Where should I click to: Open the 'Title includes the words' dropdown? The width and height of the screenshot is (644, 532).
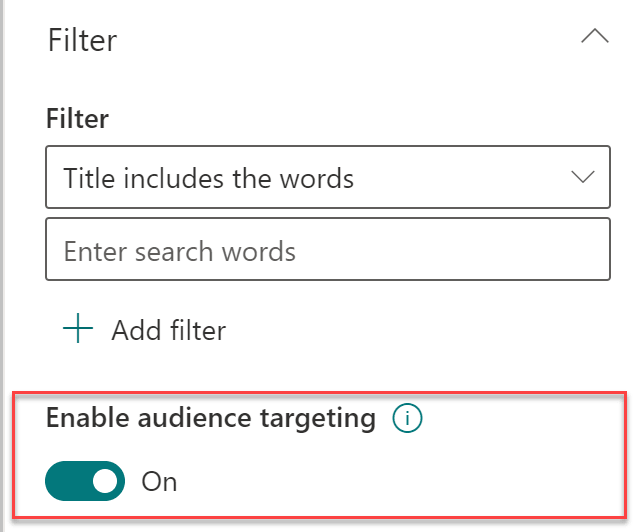[x=327, y=178]
